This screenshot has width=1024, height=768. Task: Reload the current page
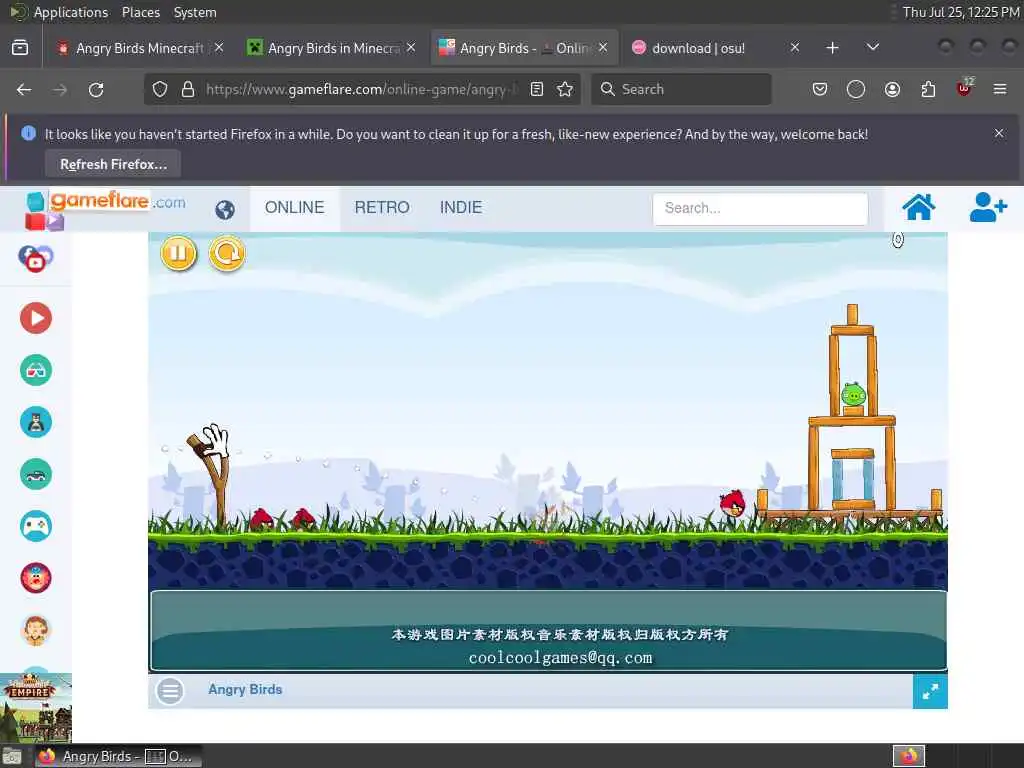96,89
